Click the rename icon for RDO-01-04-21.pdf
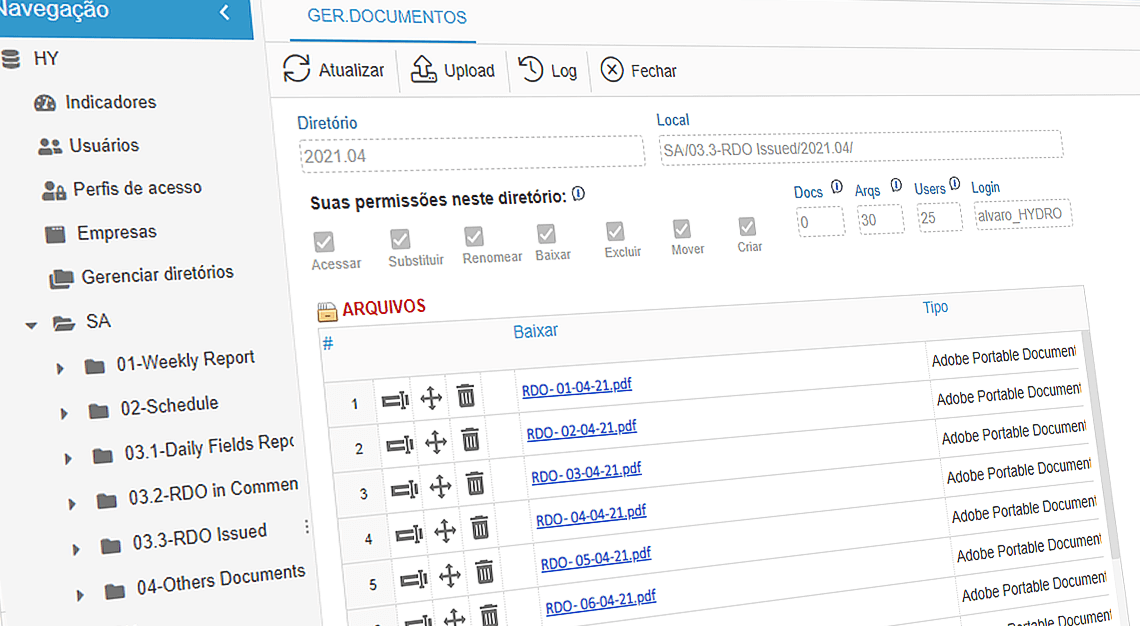 396,398
